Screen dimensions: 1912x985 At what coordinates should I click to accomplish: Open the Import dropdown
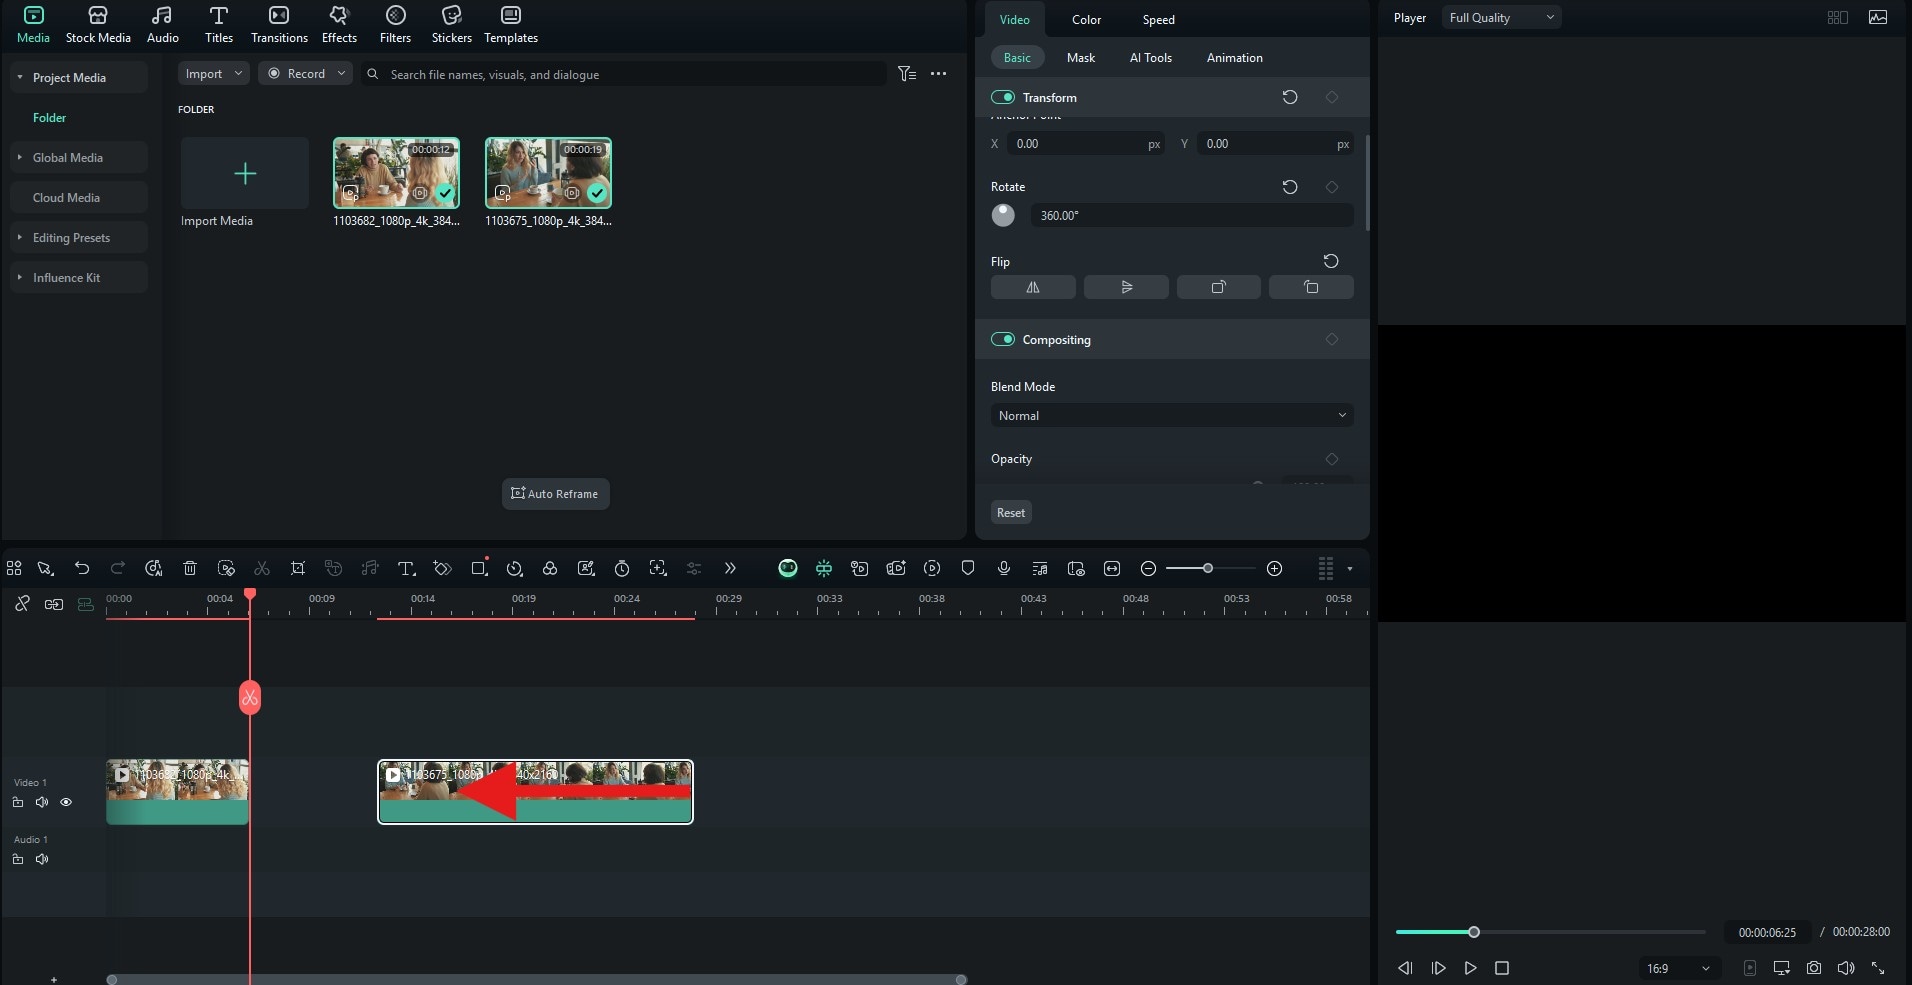coord(213,74)
